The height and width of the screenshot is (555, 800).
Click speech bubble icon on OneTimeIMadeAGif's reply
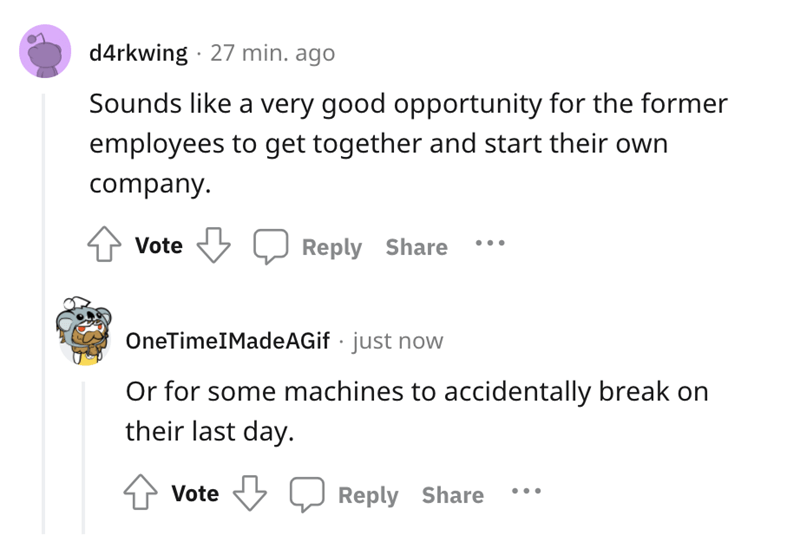pos(307,494)
